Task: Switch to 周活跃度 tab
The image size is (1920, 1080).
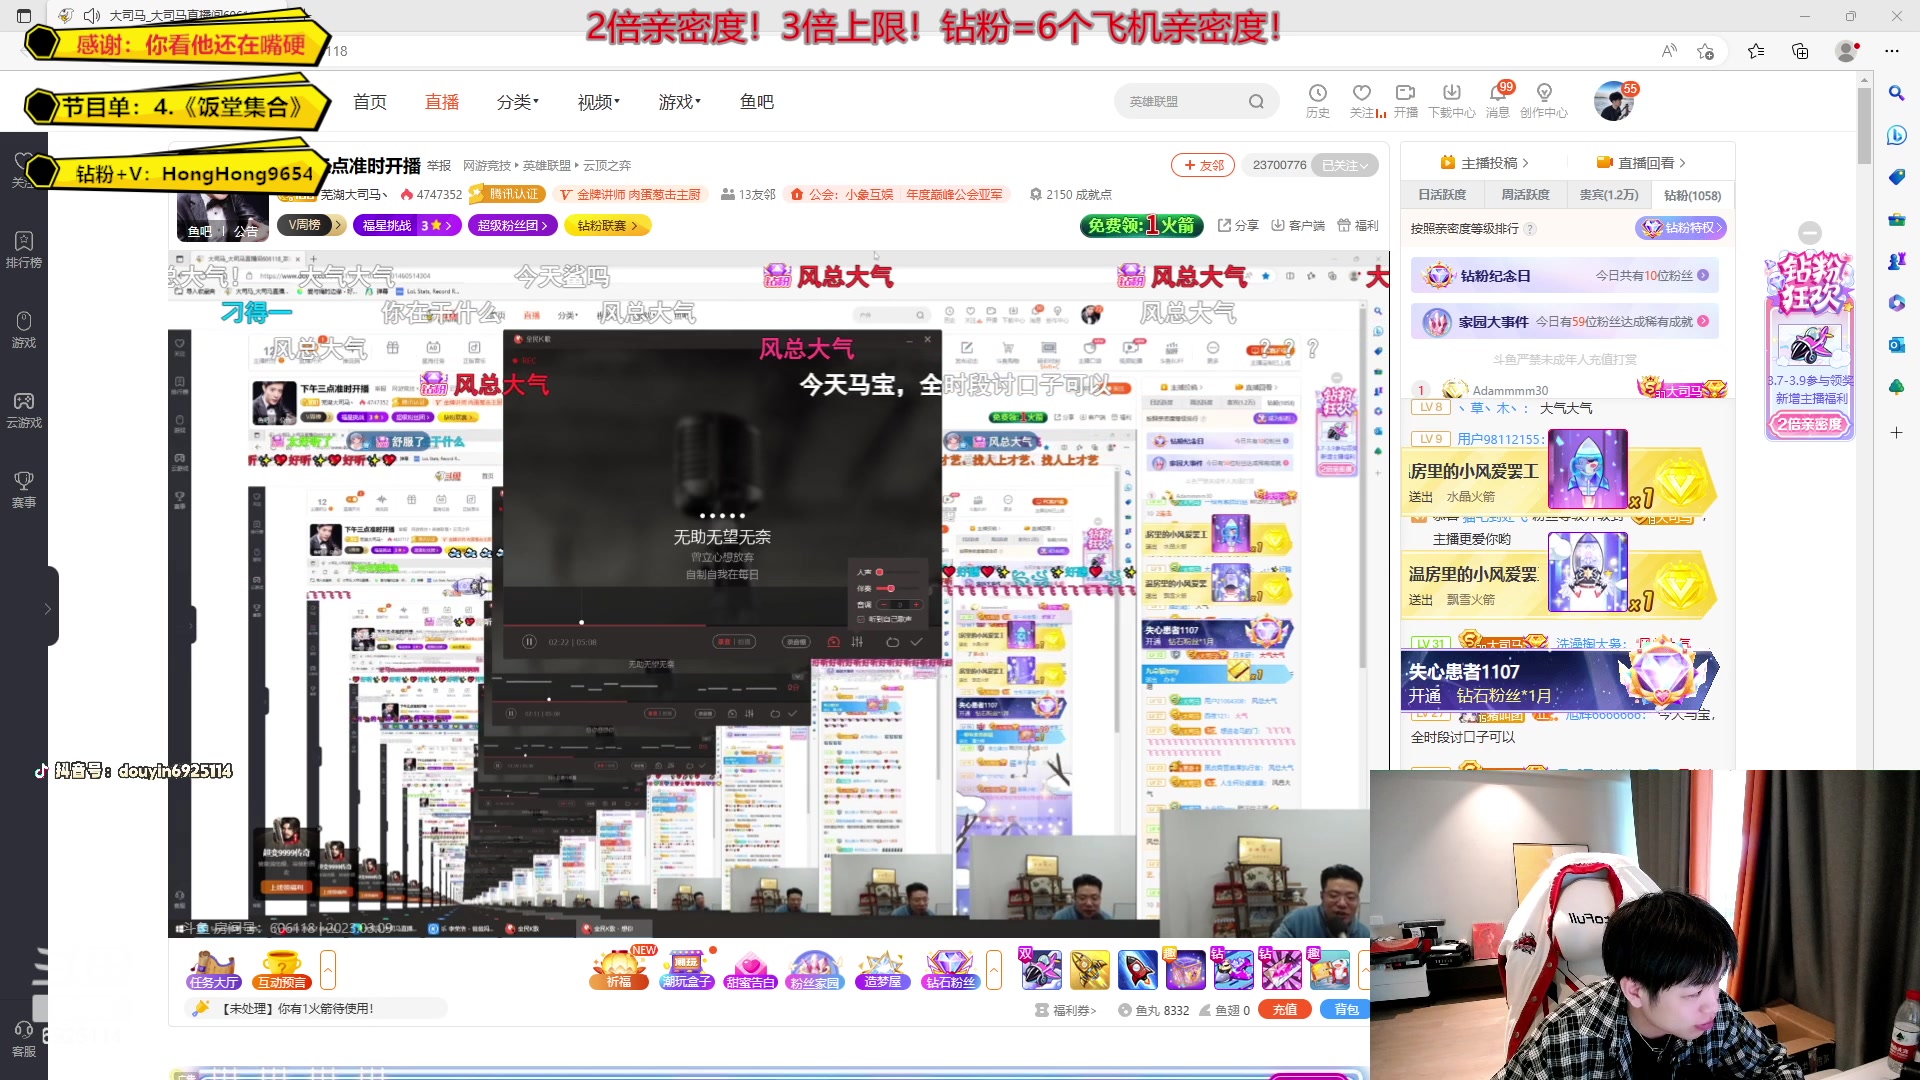Action: click(1525, 195)
